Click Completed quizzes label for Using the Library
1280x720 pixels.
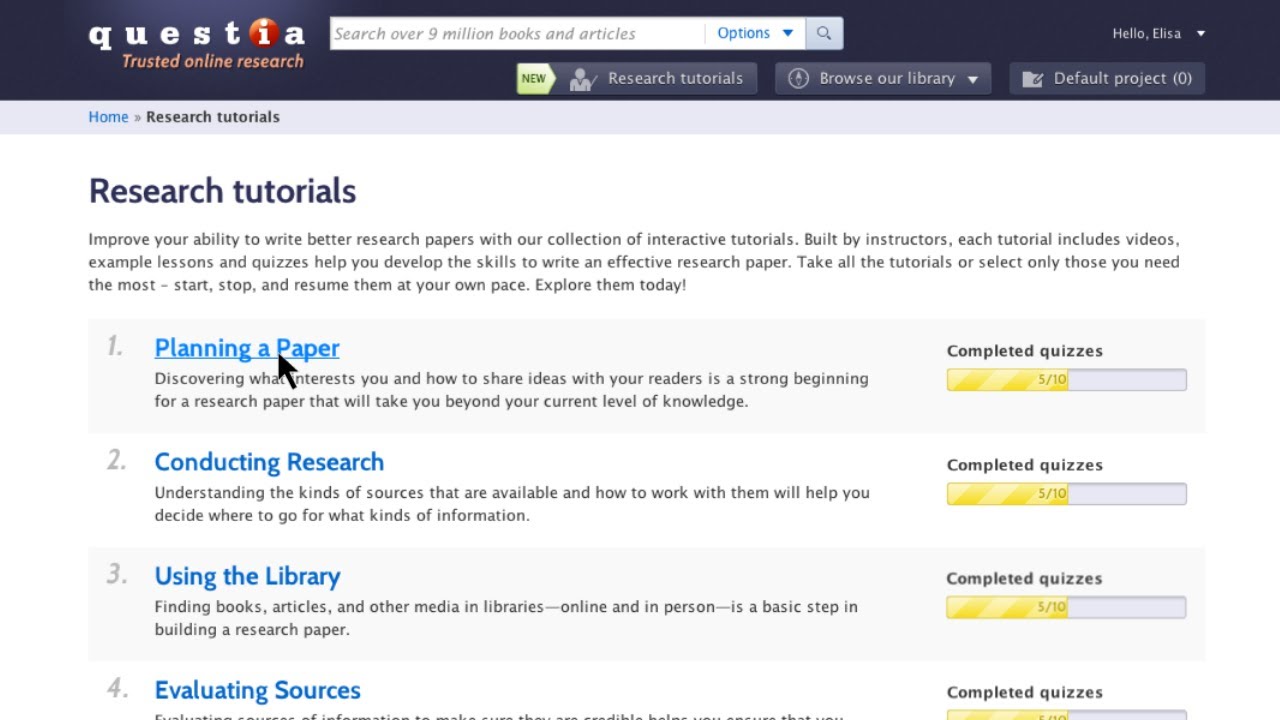click(x=1025, y=579)
